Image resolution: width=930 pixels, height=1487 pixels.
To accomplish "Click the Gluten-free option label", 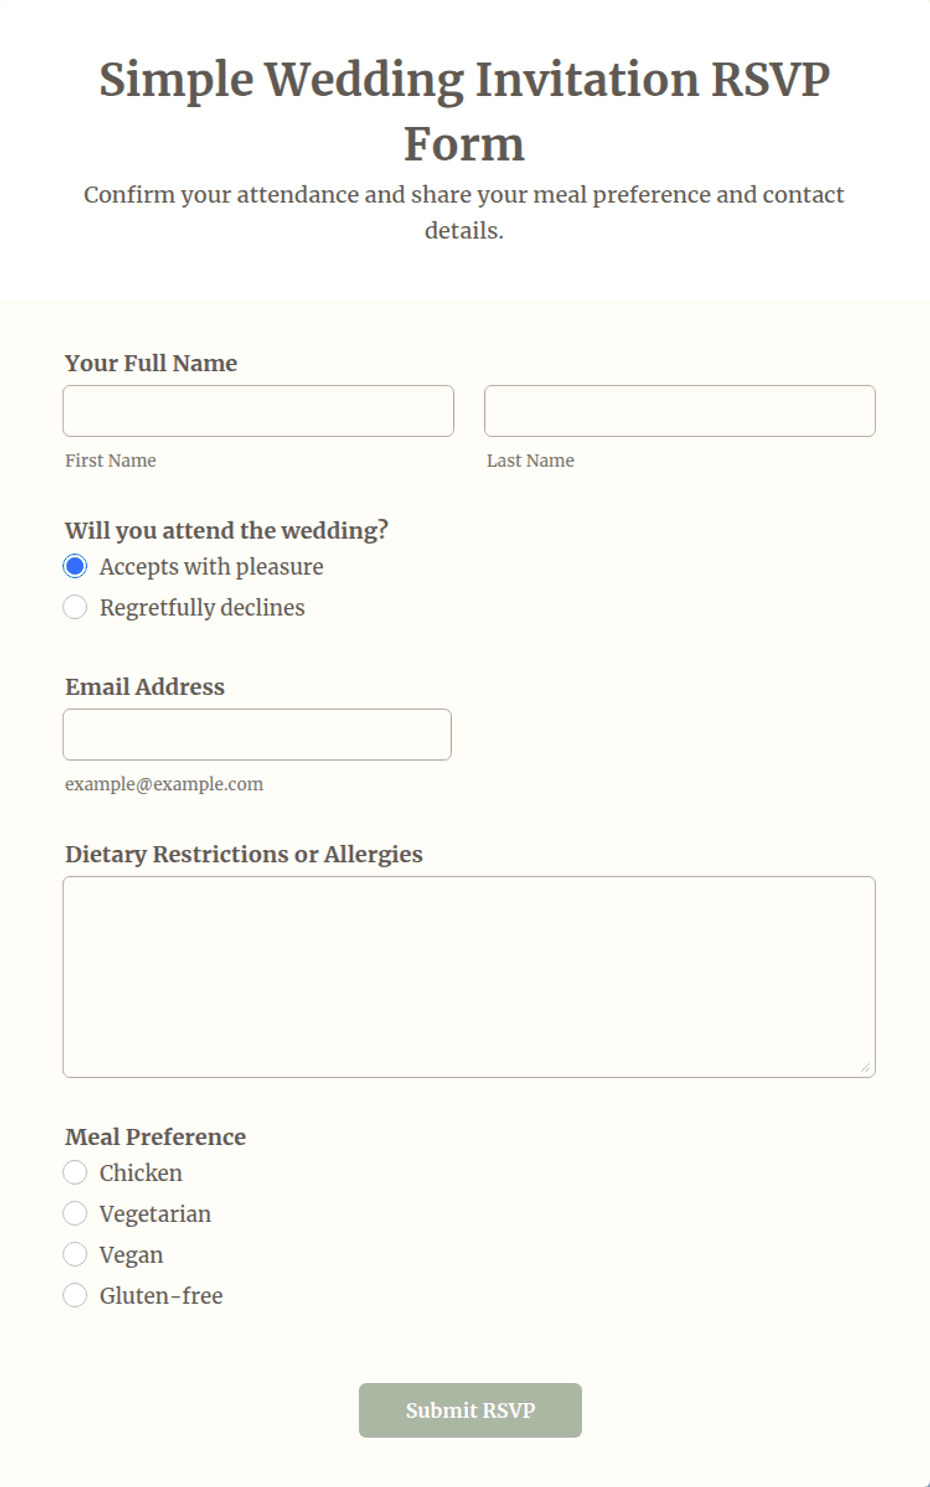I will pos(161,1296).
